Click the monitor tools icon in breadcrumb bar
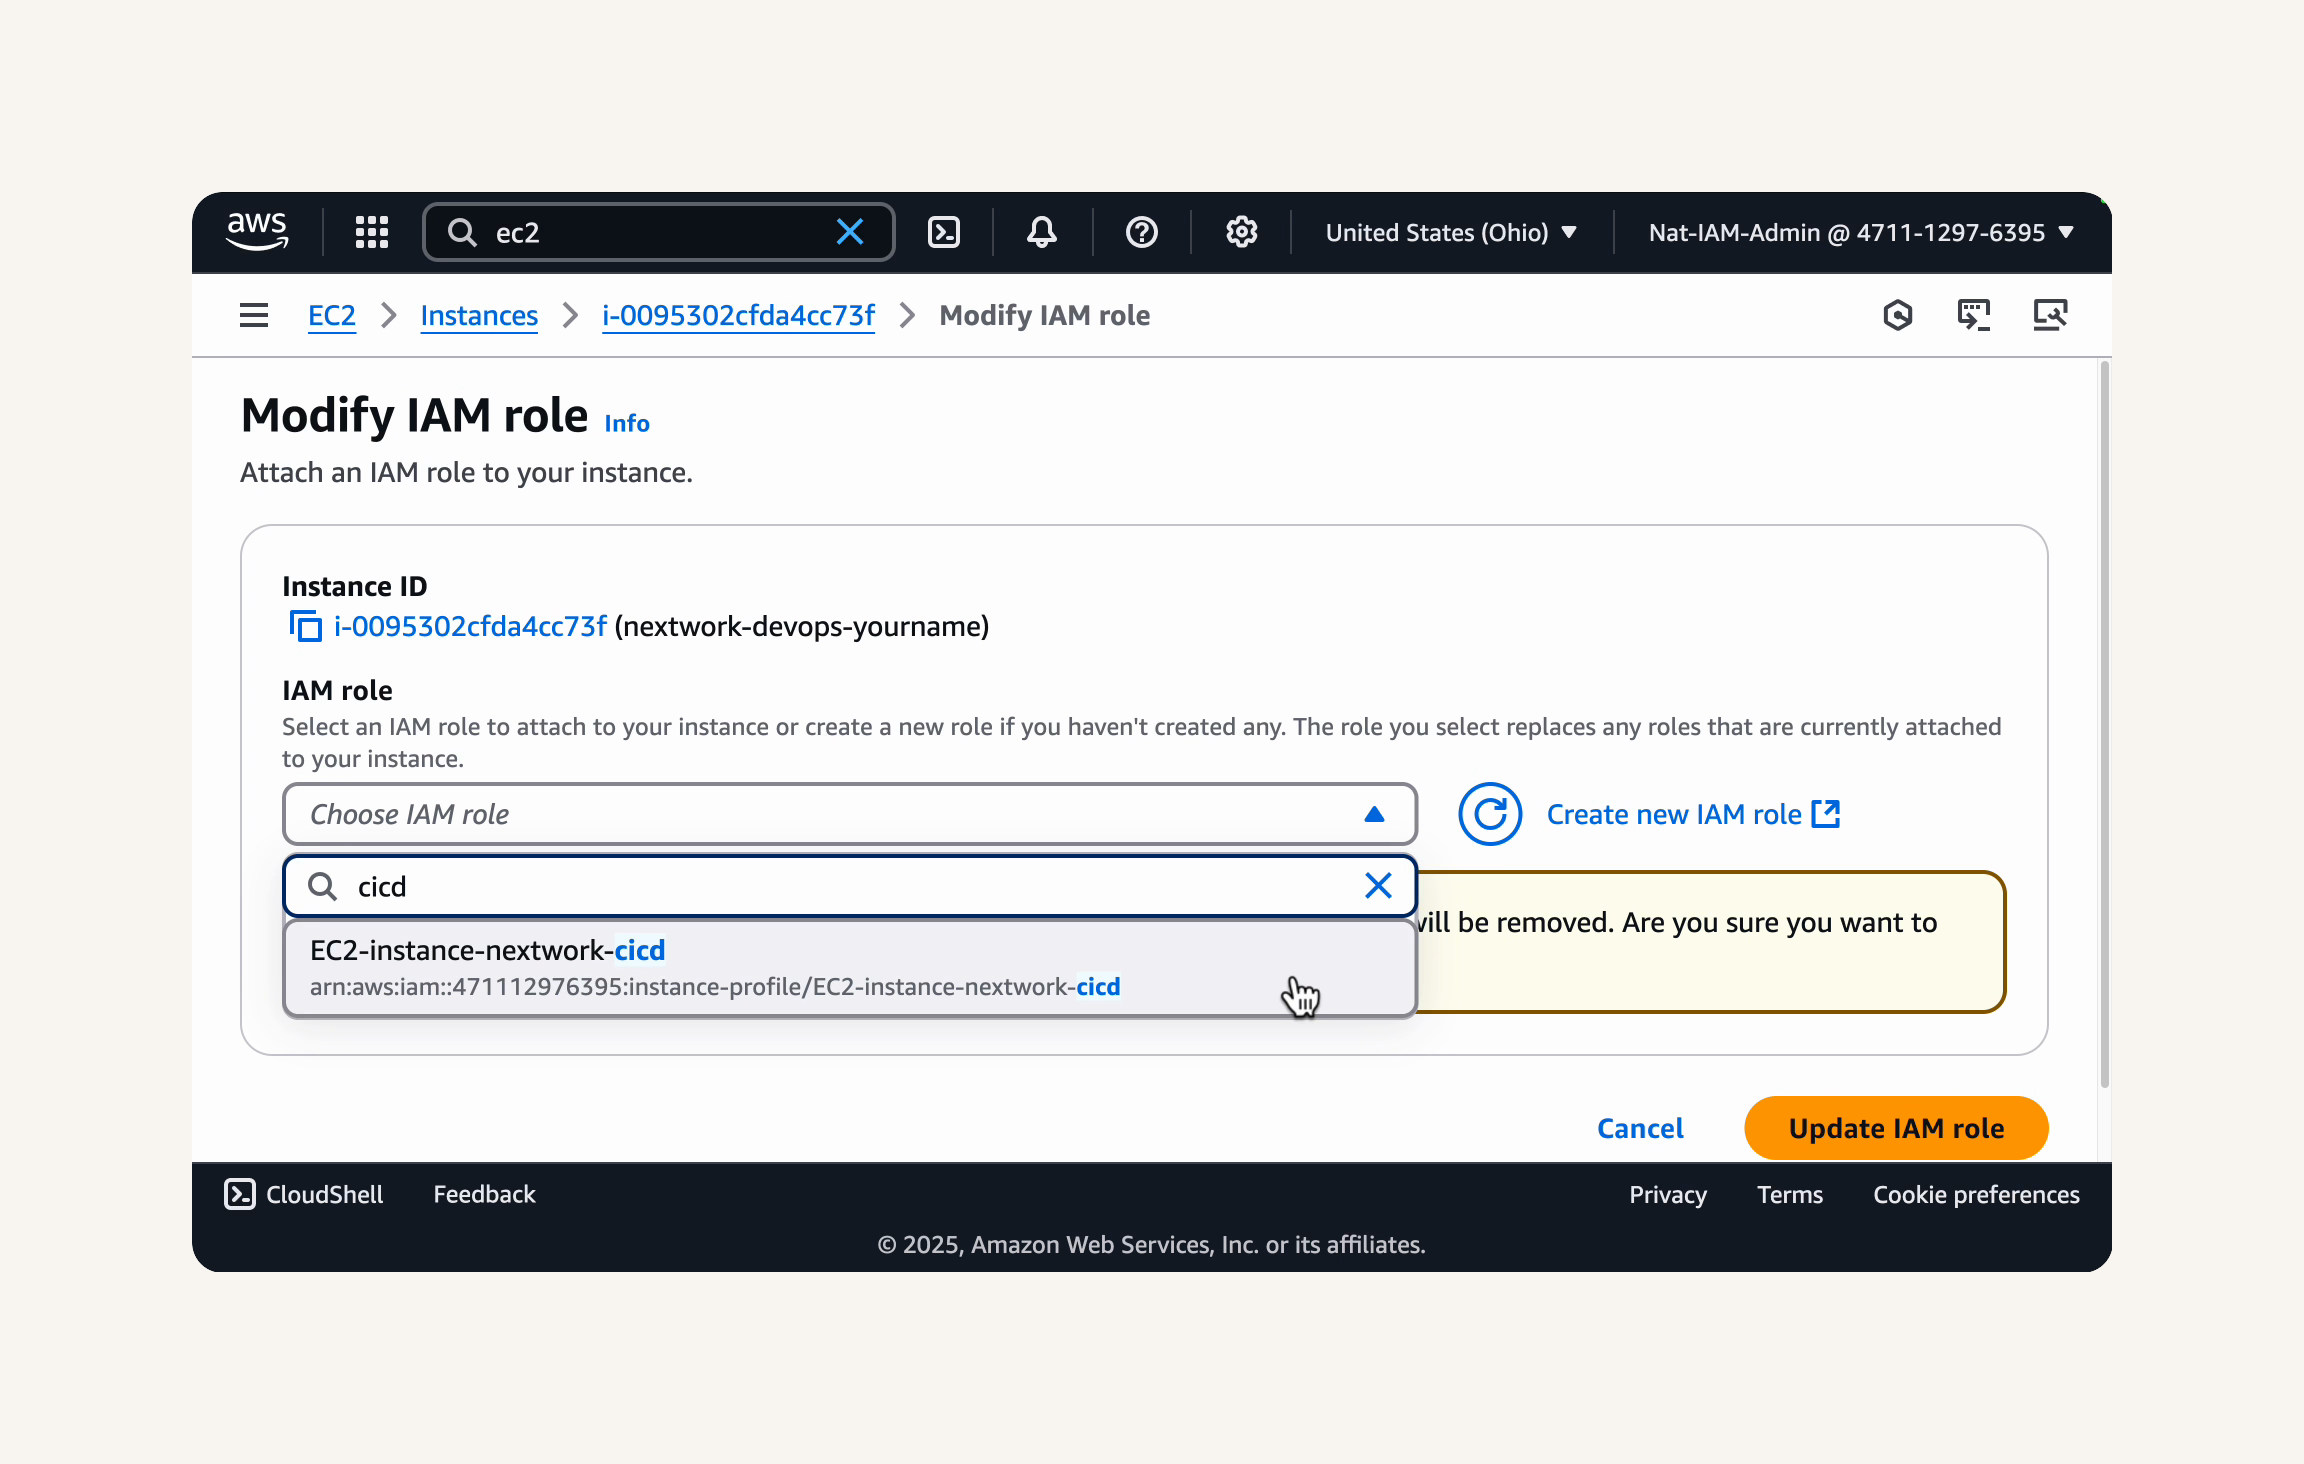Viewport: 2304px width, 1464px height. [x=2050, y=315]
